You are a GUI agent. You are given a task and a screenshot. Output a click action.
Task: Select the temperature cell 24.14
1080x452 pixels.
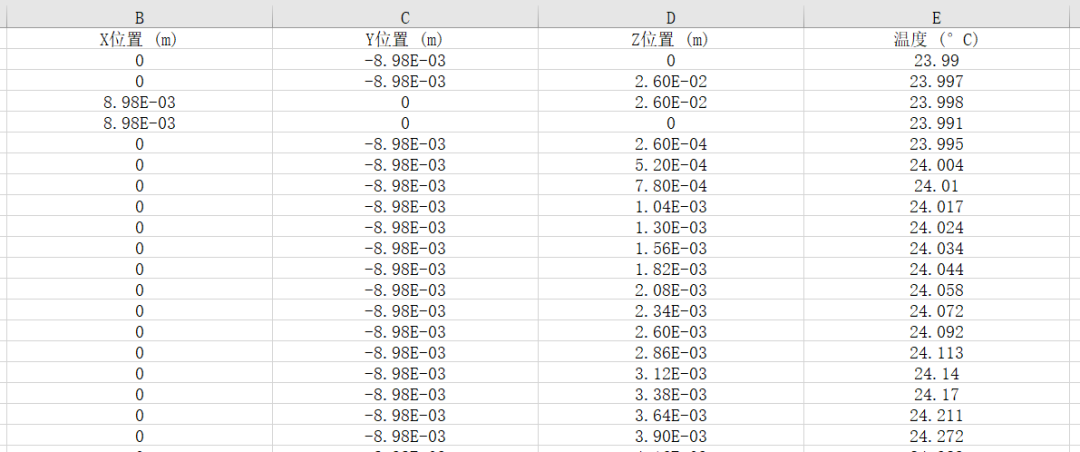coord(937,373)
